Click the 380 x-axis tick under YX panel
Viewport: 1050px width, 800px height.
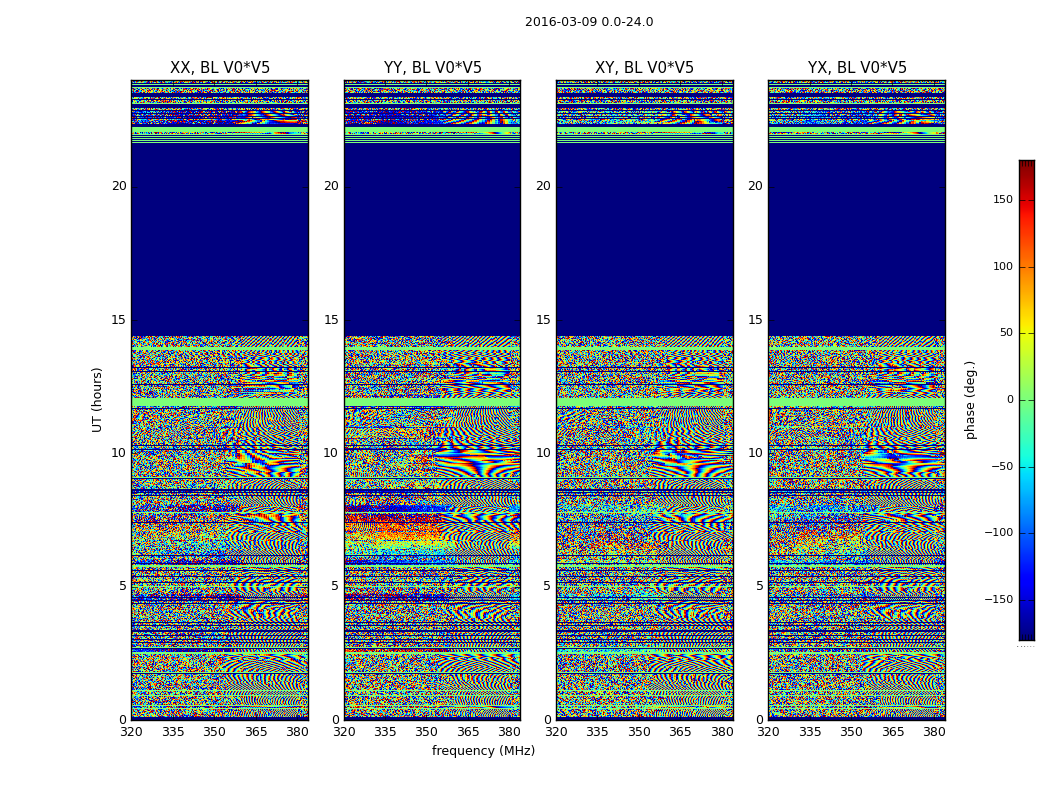[934, 732]
